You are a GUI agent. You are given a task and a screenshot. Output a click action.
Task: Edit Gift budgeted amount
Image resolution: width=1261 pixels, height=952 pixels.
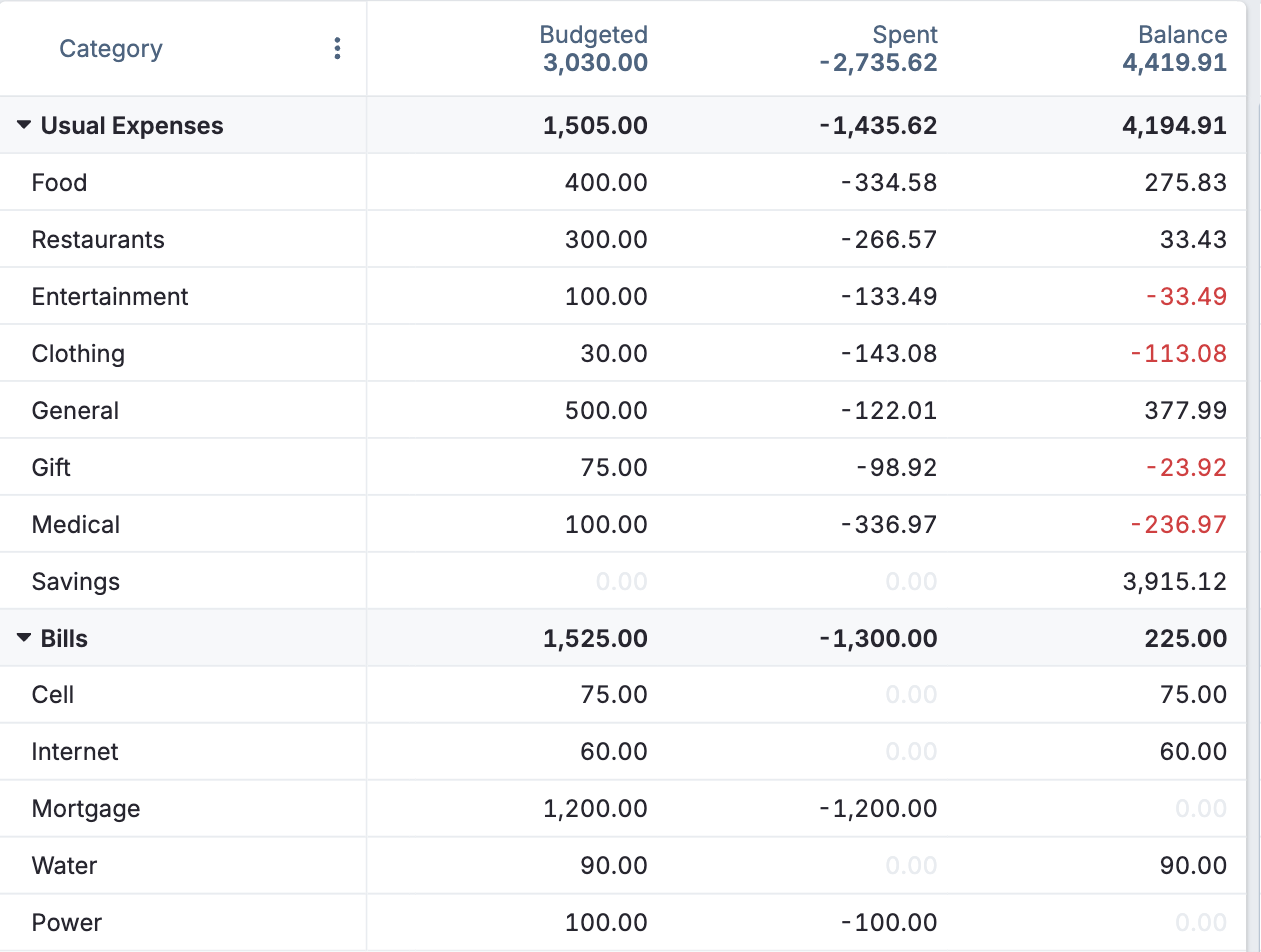tap(614, 468)
